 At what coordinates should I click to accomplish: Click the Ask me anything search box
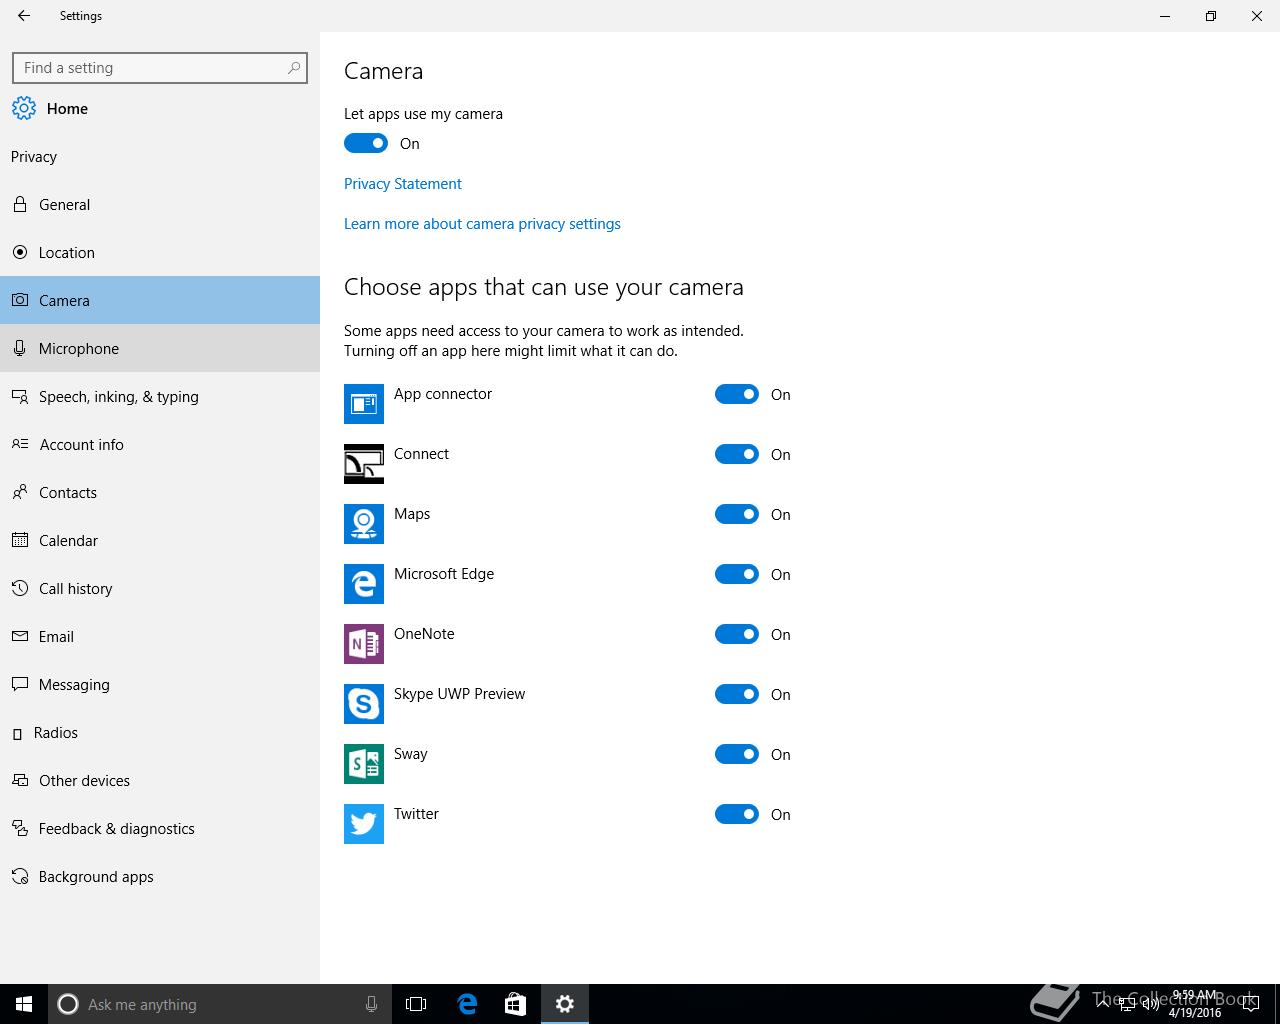click(219, 1004)
